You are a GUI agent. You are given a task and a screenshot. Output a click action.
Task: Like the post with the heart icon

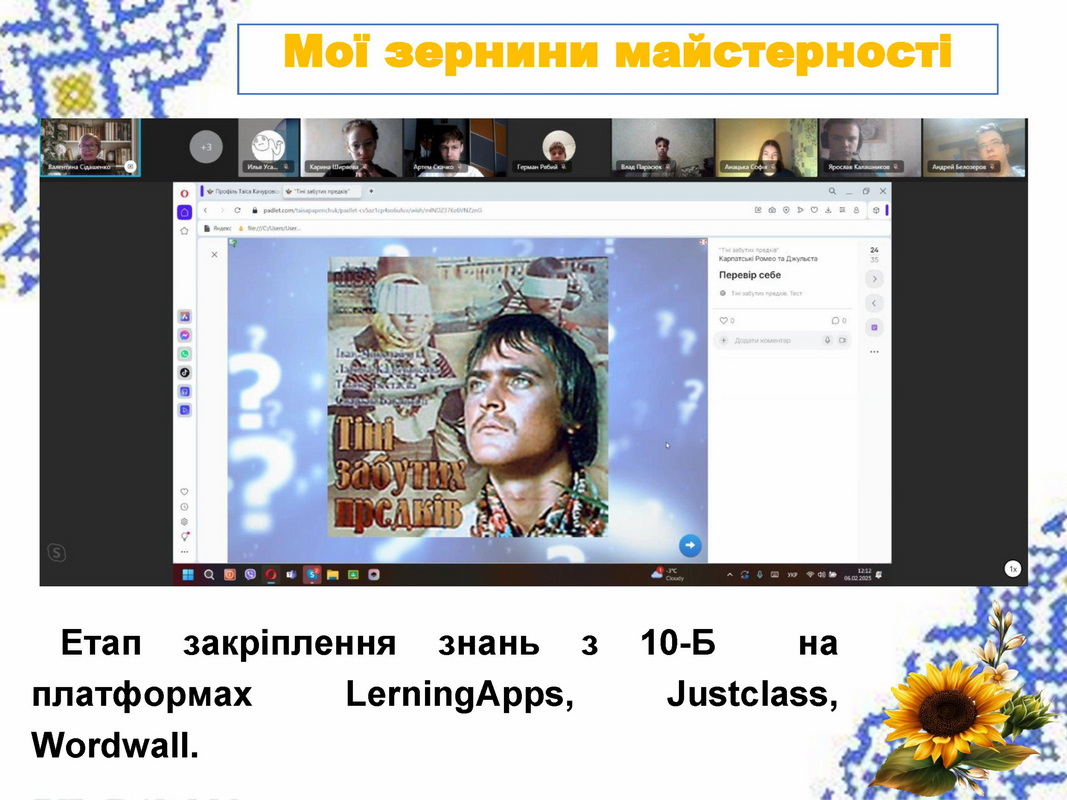[724, 321]
